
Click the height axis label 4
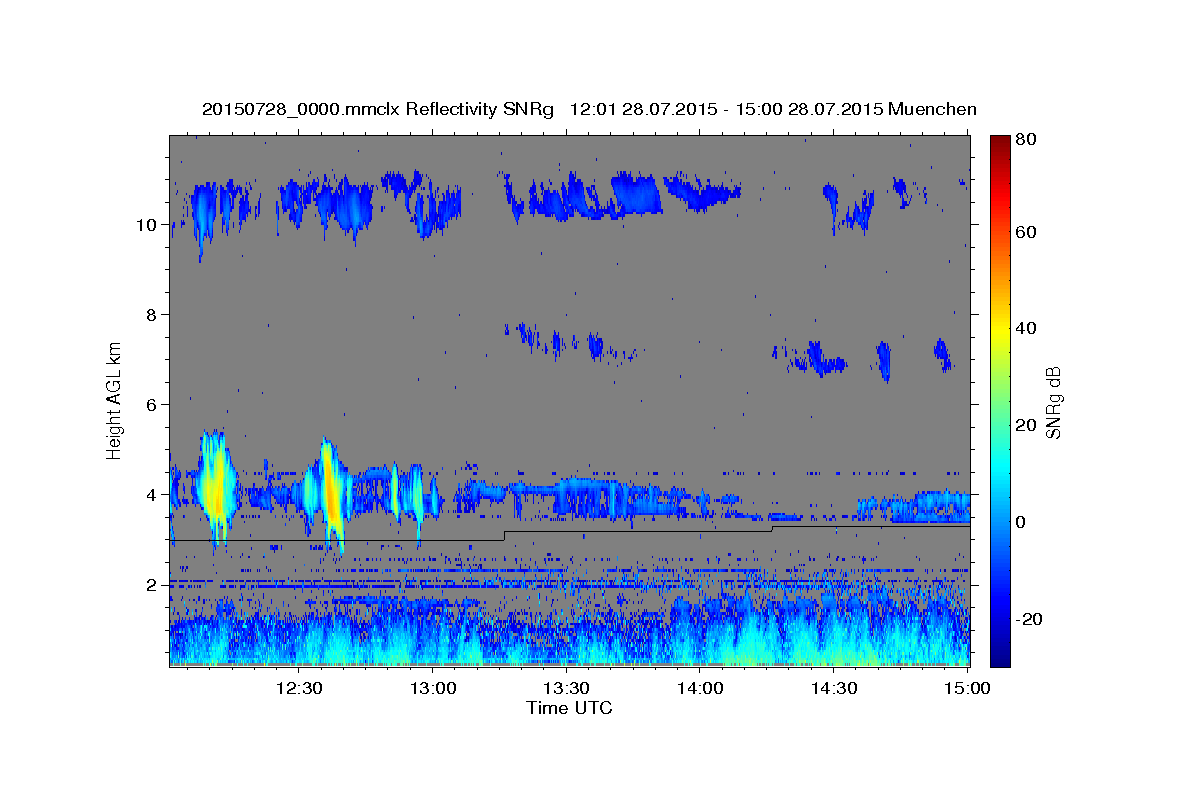click(x=150, y=495)
